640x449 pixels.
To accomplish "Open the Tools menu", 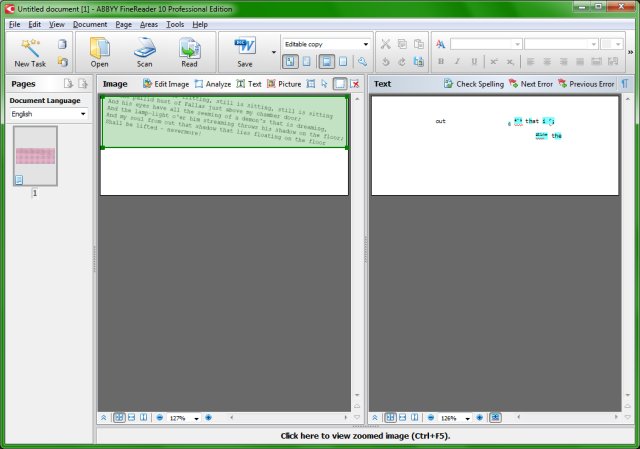I will click(175, 24).
